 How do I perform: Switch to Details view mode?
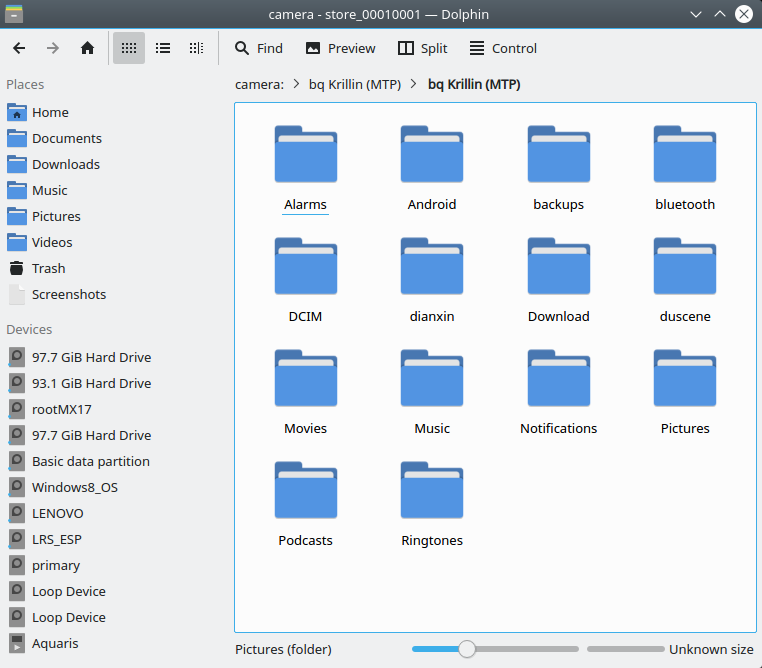[197, 48]
